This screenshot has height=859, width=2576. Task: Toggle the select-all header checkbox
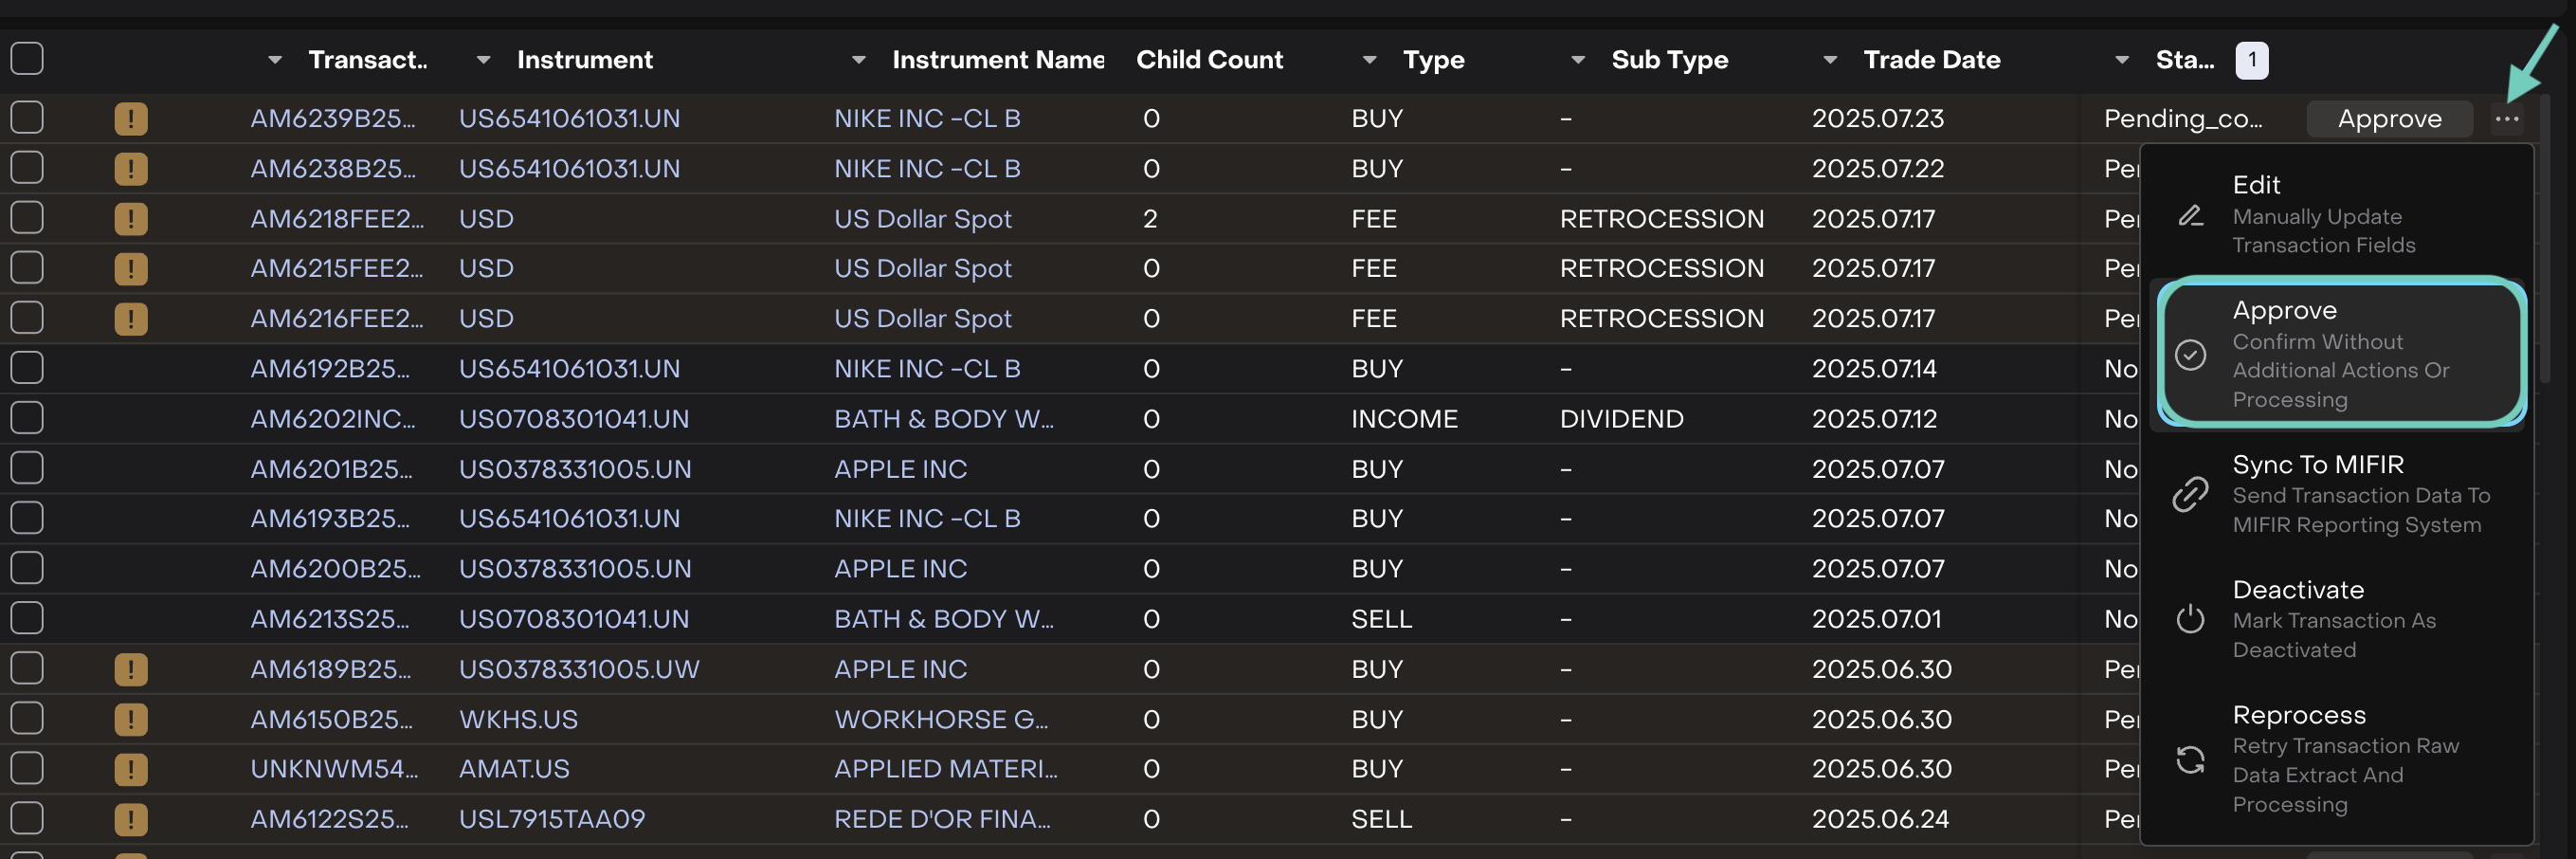(x=27, y=59)
